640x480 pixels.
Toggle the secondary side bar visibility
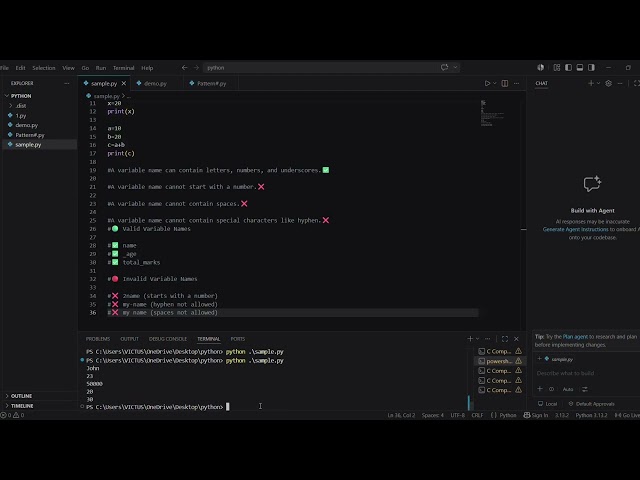coord(591,68)
